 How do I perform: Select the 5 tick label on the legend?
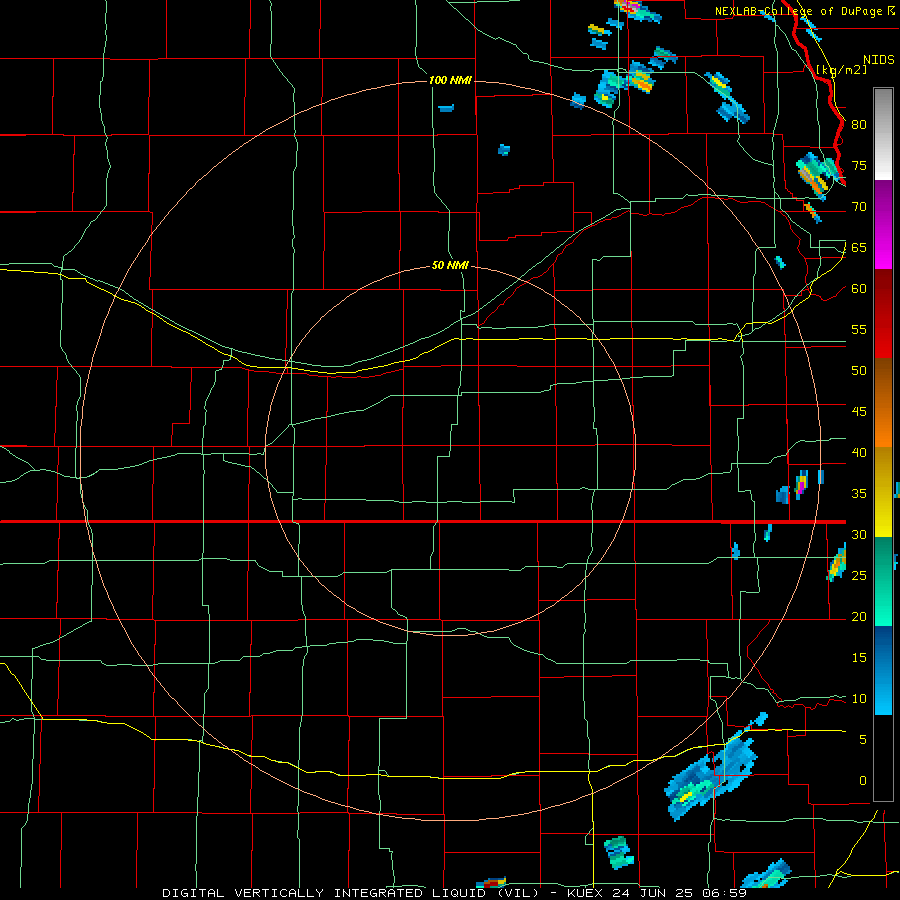coord(863,739)
